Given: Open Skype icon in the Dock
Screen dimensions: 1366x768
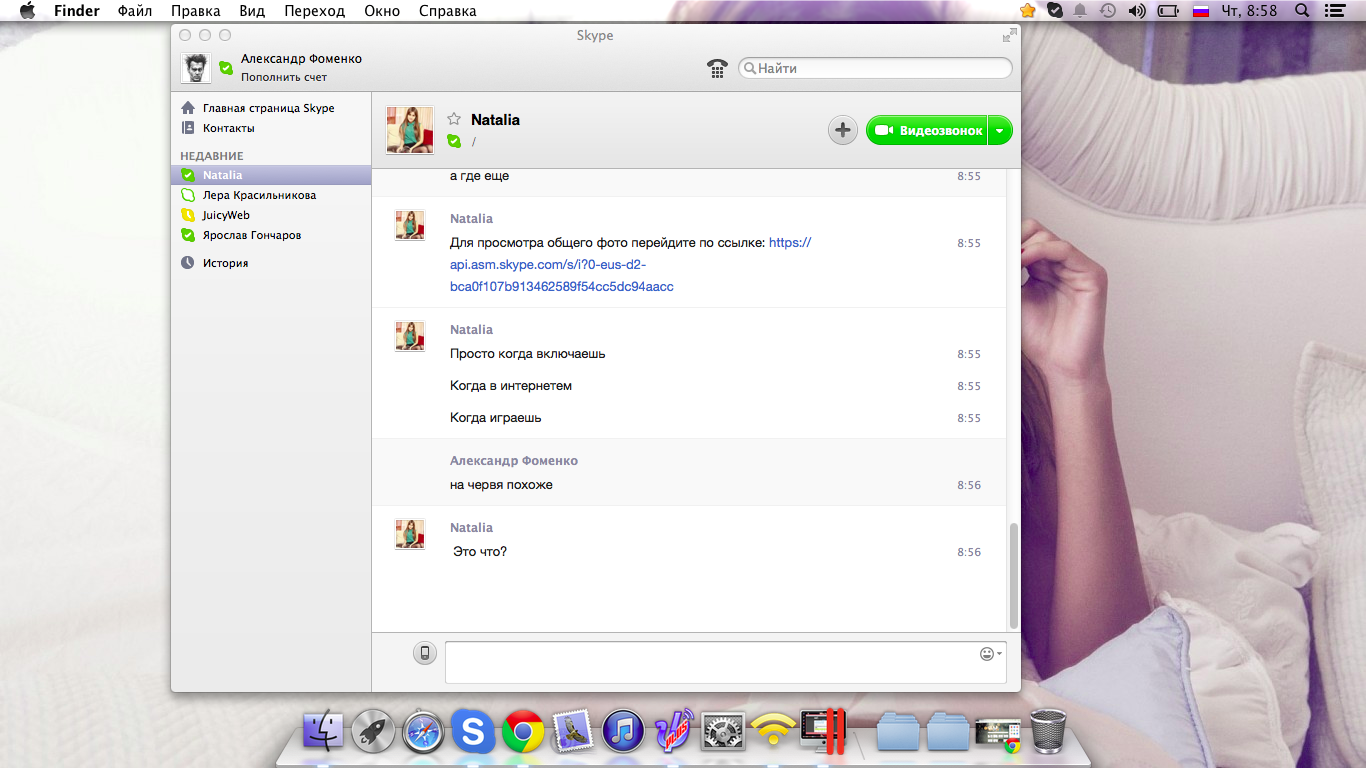Looking at the screenshot, I should 473,731.
